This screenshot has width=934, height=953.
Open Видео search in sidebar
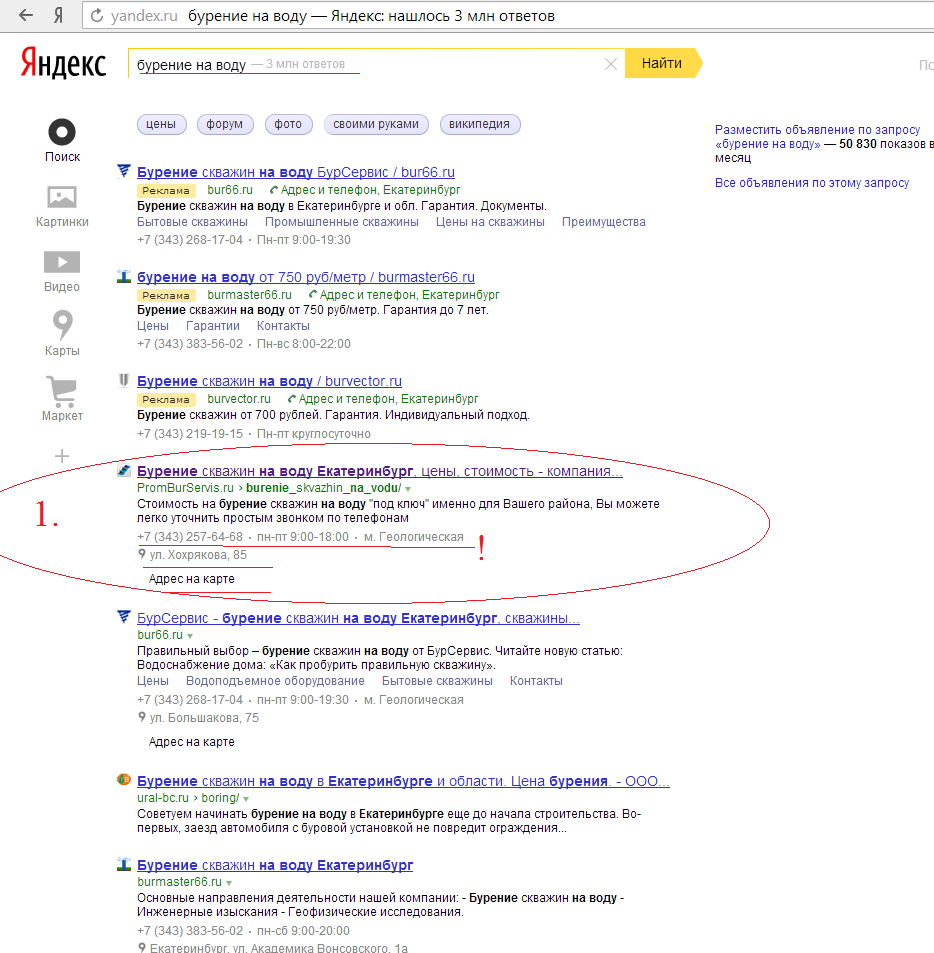click(62, 272)
